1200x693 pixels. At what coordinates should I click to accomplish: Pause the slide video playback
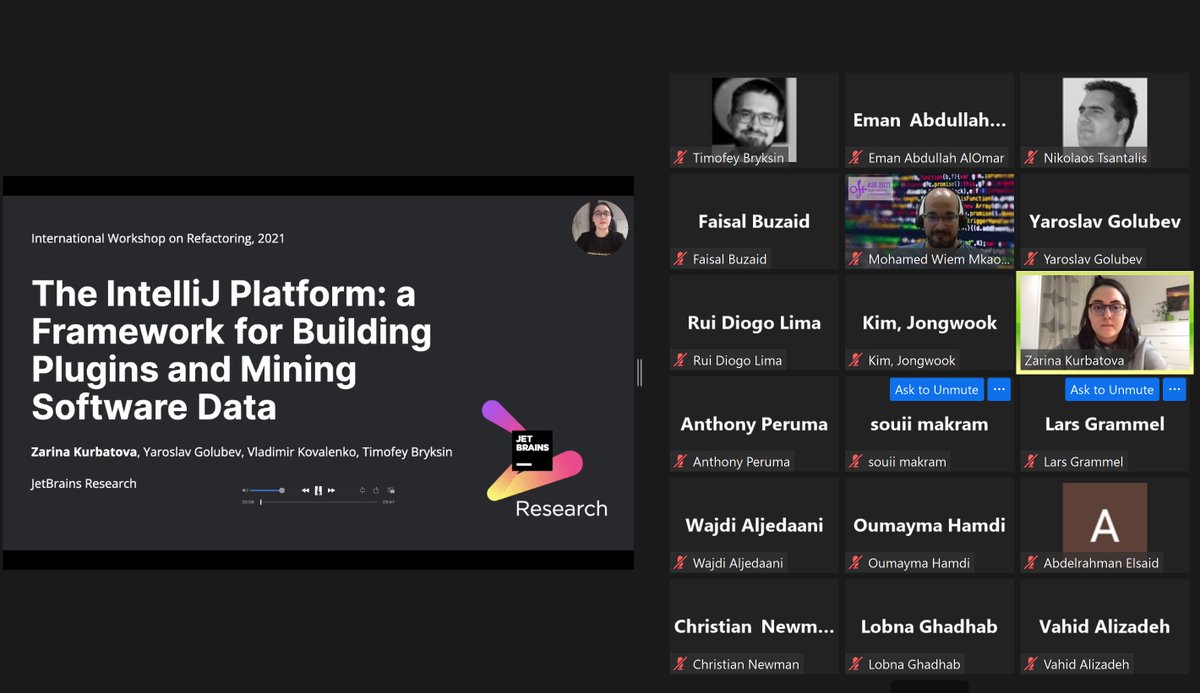pos(318,490)
